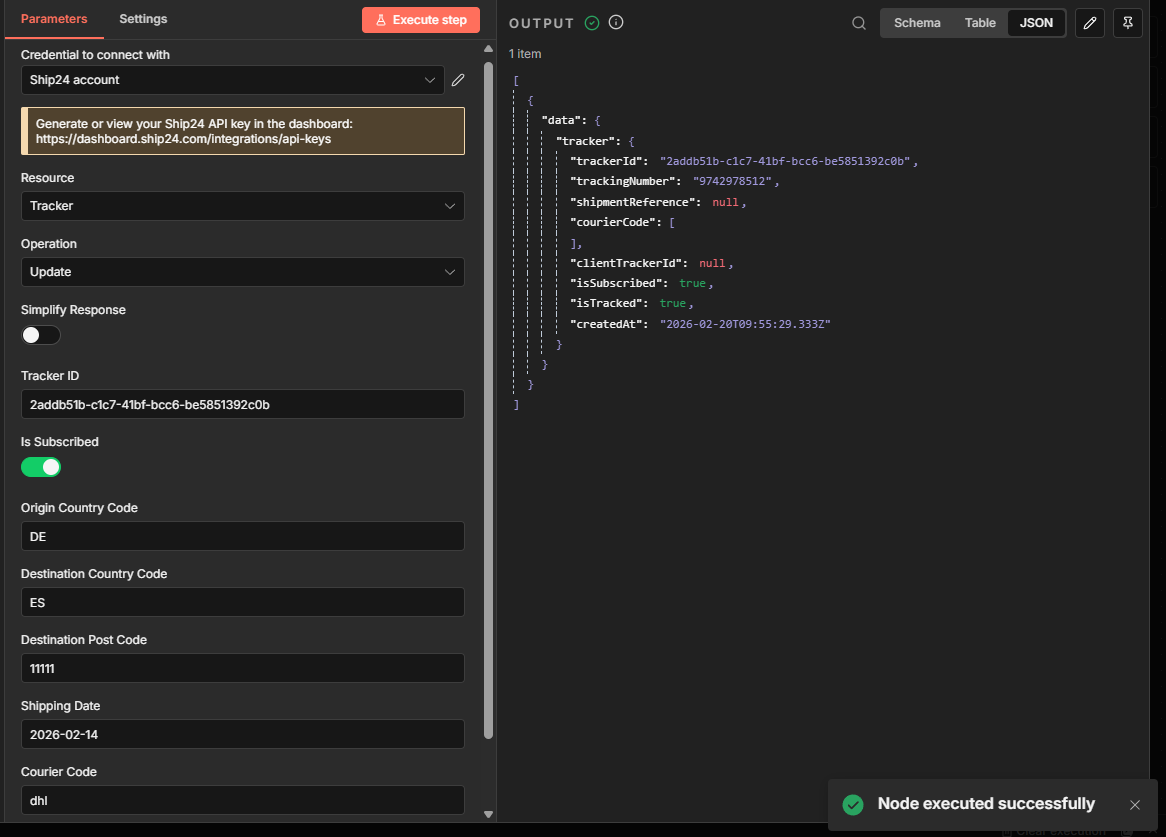
Task: Switch to the Parameters tab
Action: click(54, 19)
